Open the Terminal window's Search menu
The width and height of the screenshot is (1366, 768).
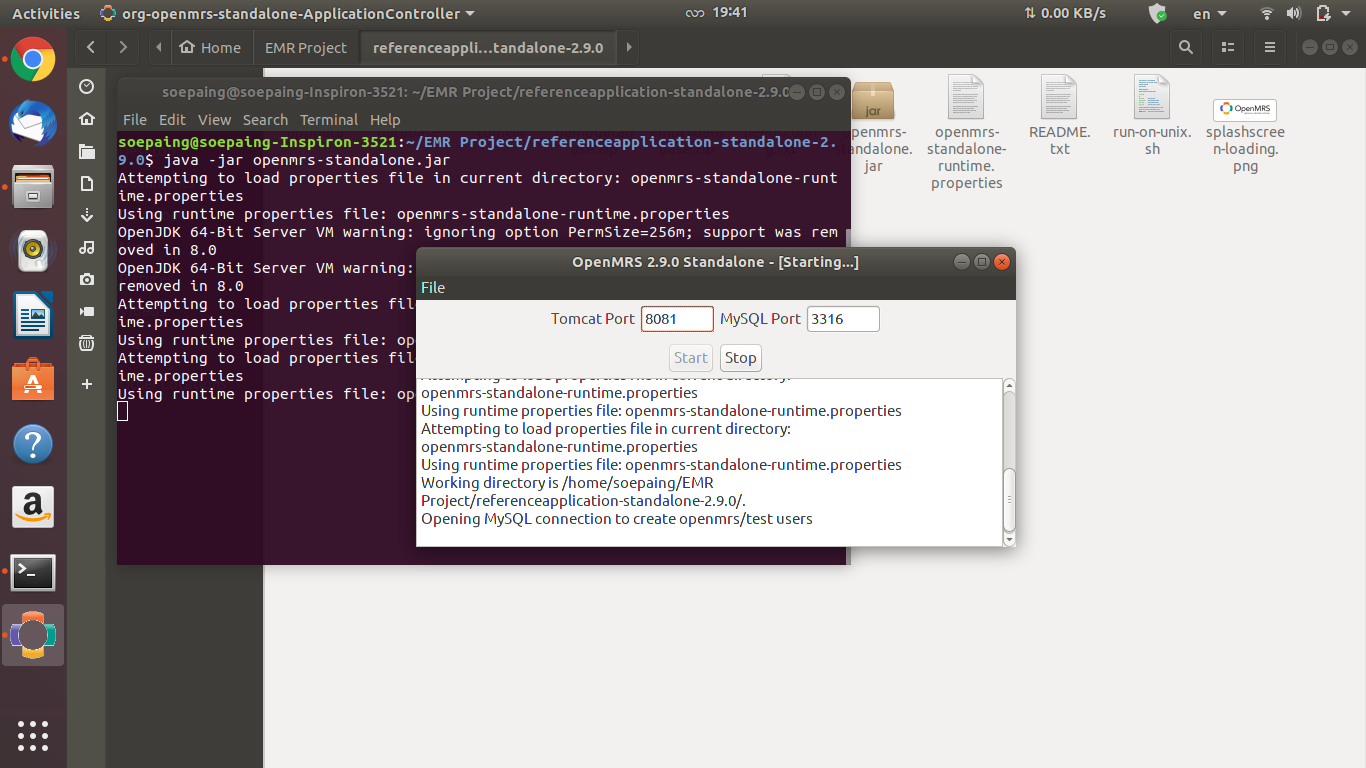(x=265, y=119)
